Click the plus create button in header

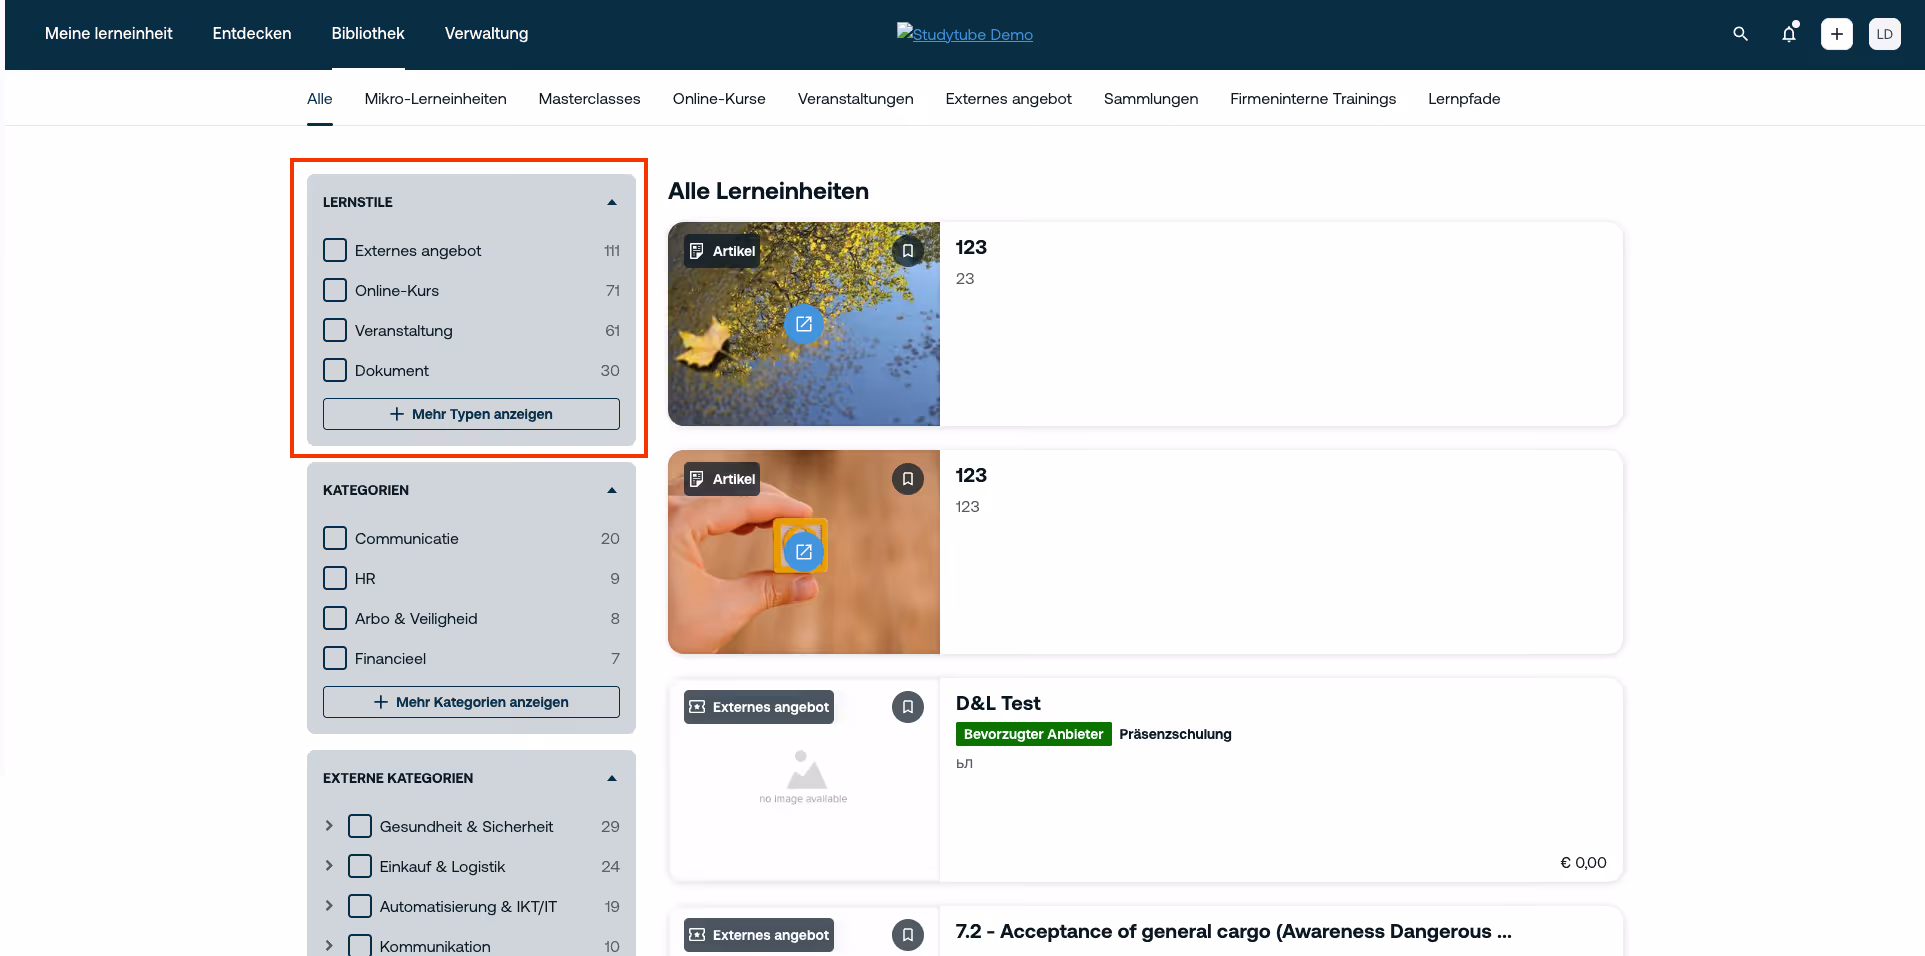click(x=1837, y=34)
